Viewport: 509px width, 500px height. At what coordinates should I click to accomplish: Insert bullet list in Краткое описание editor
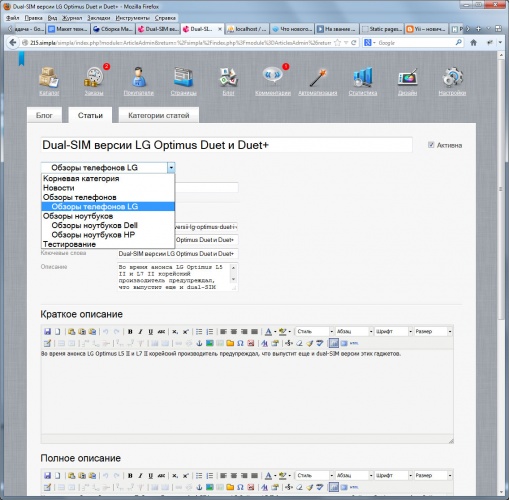(199, 331)
